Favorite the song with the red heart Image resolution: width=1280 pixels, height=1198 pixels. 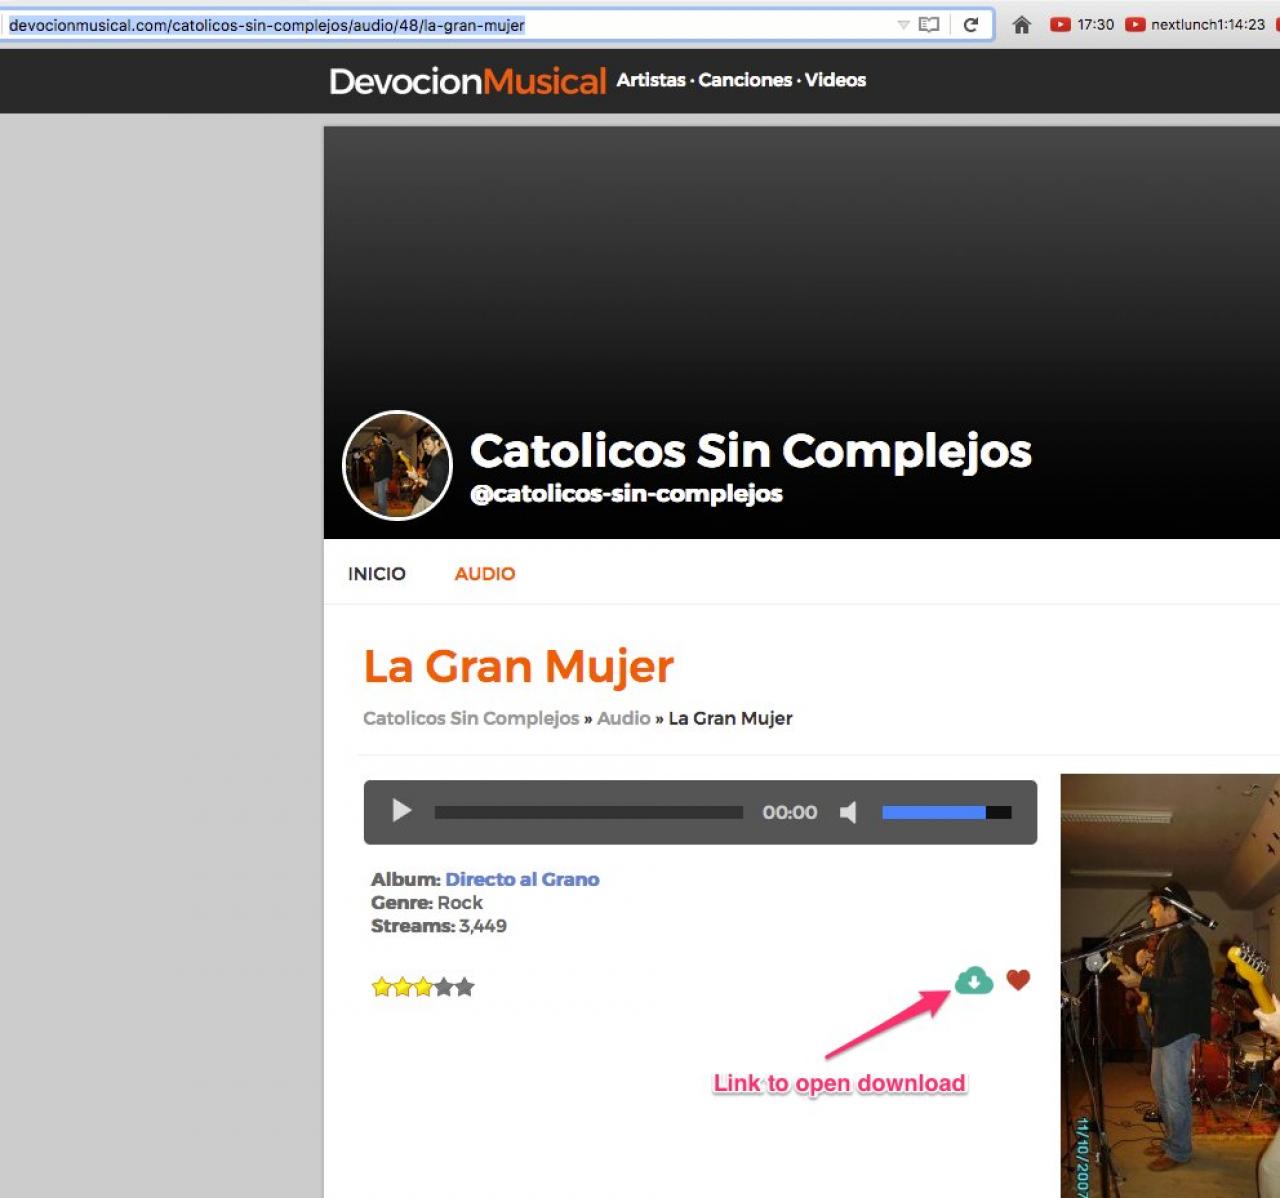(1018, 980)
